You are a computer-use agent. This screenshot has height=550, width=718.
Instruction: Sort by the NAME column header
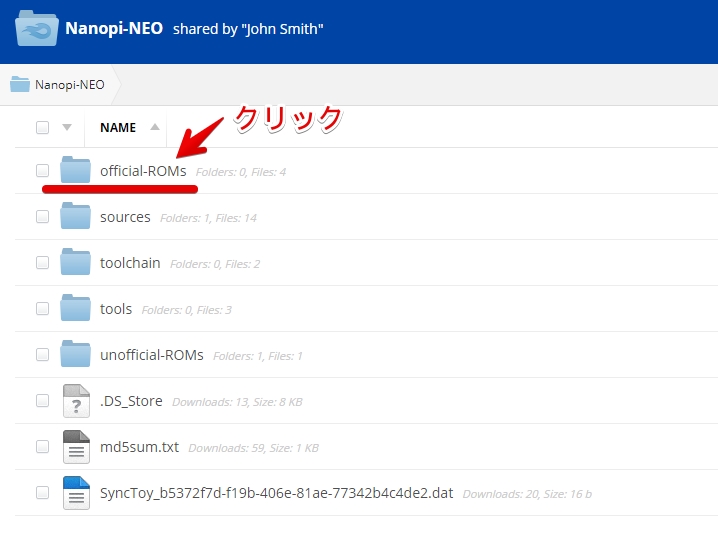[118, 127]
